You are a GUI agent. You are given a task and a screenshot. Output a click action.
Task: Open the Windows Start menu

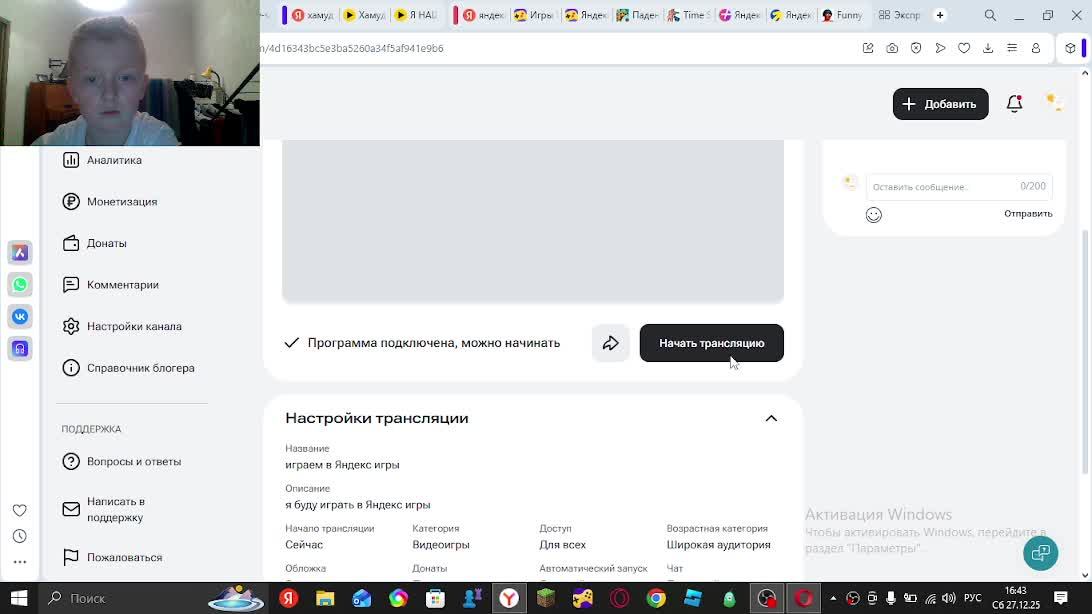(19, 598)
